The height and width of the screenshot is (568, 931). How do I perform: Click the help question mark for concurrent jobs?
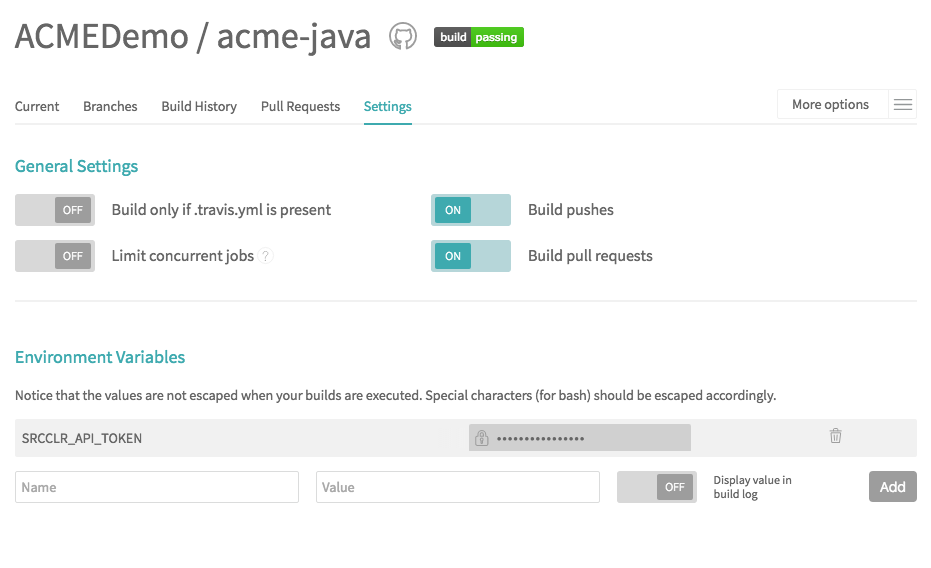(x=266, y=256)
